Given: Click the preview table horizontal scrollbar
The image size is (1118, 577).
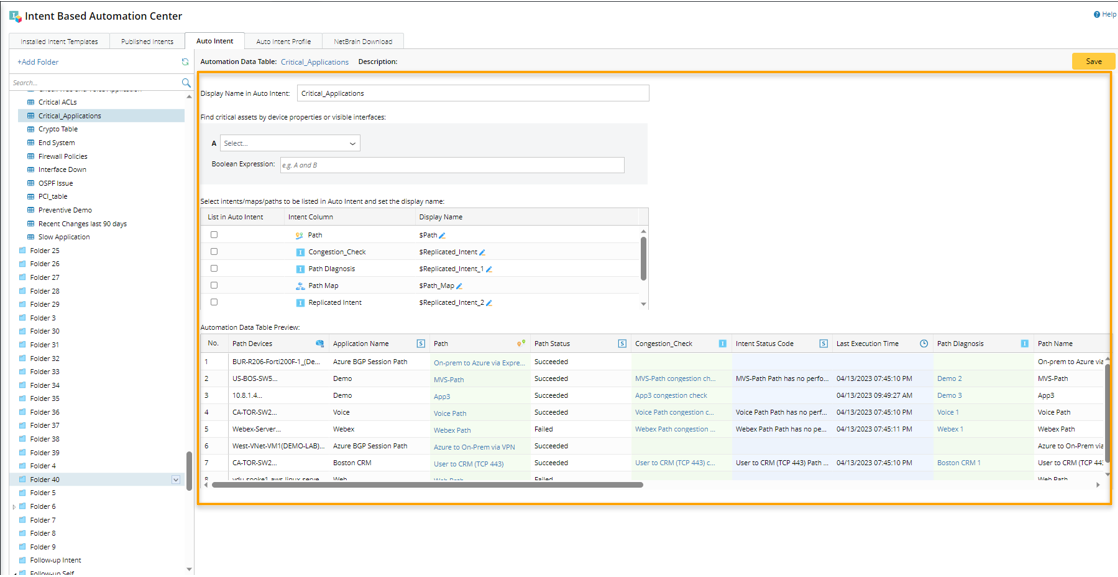Looking at the screenshot, I should [x=430, y=485].
